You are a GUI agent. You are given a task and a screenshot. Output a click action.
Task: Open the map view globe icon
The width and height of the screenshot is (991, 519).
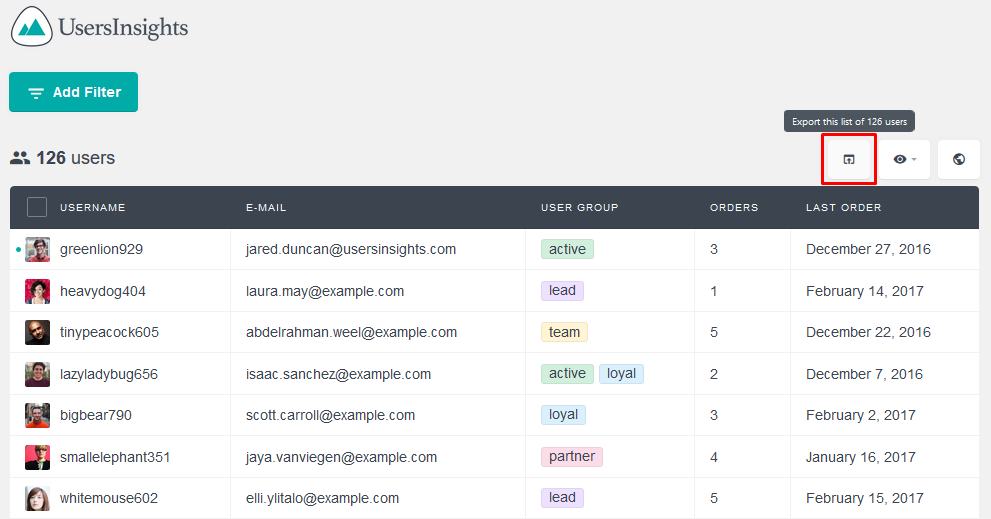pyautogui.click(x=959, y=159)
